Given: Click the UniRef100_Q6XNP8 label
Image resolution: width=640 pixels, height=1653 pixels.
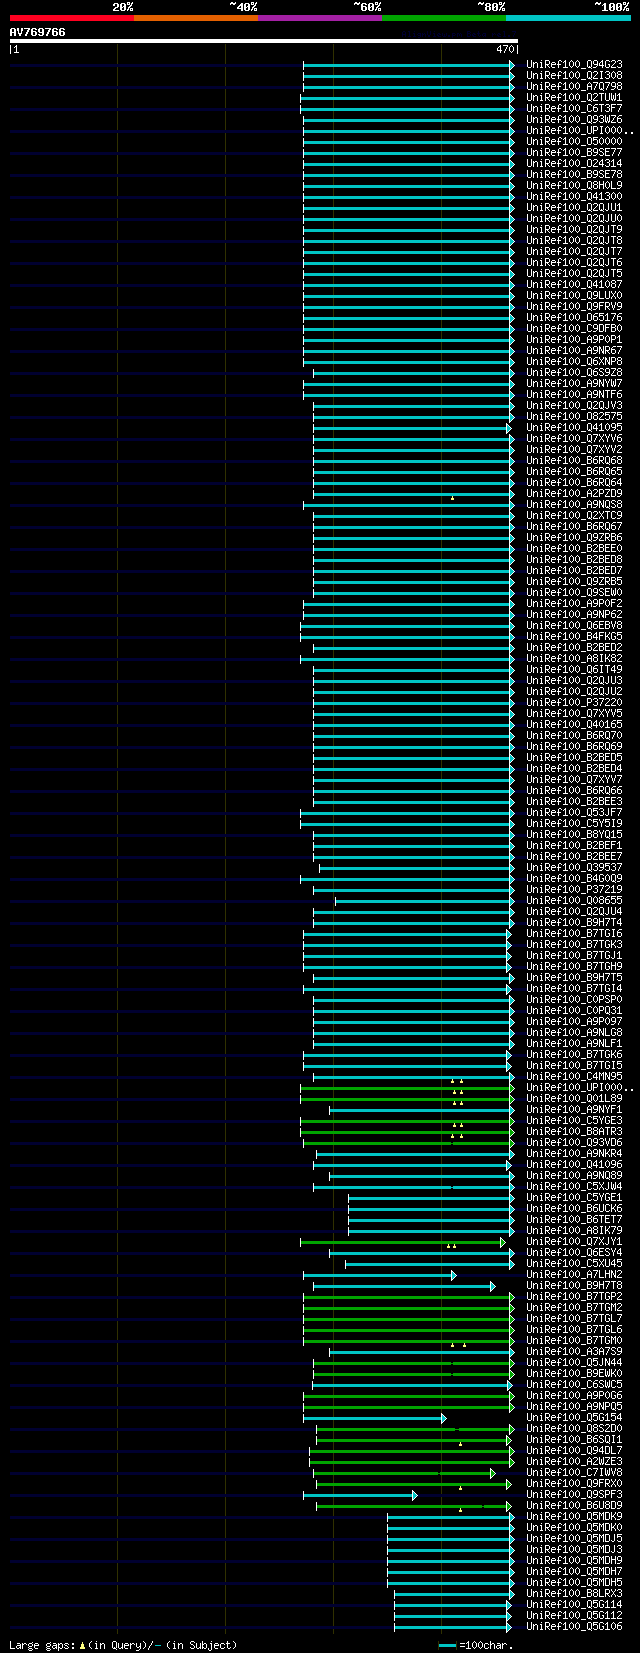Looking at the screenshot, I should pos(574,362).
